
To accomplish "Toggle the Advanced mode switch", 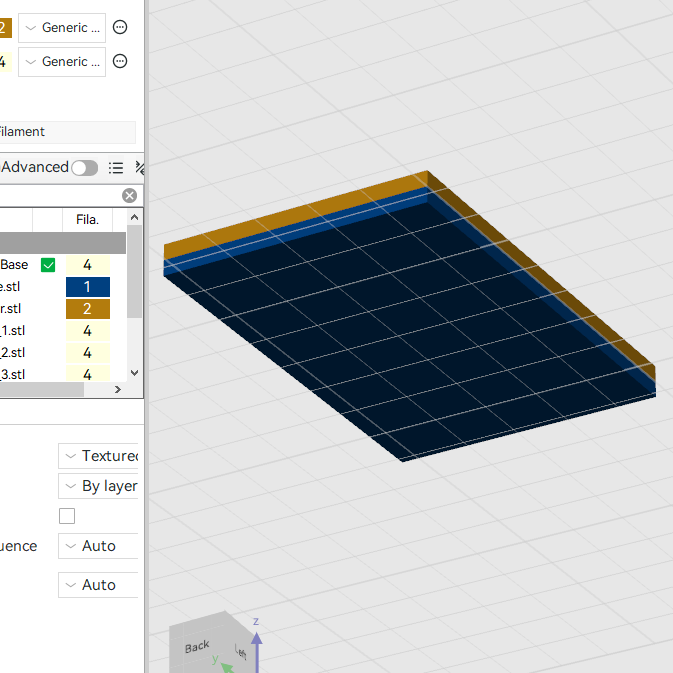I will click(x=85, y=168).
